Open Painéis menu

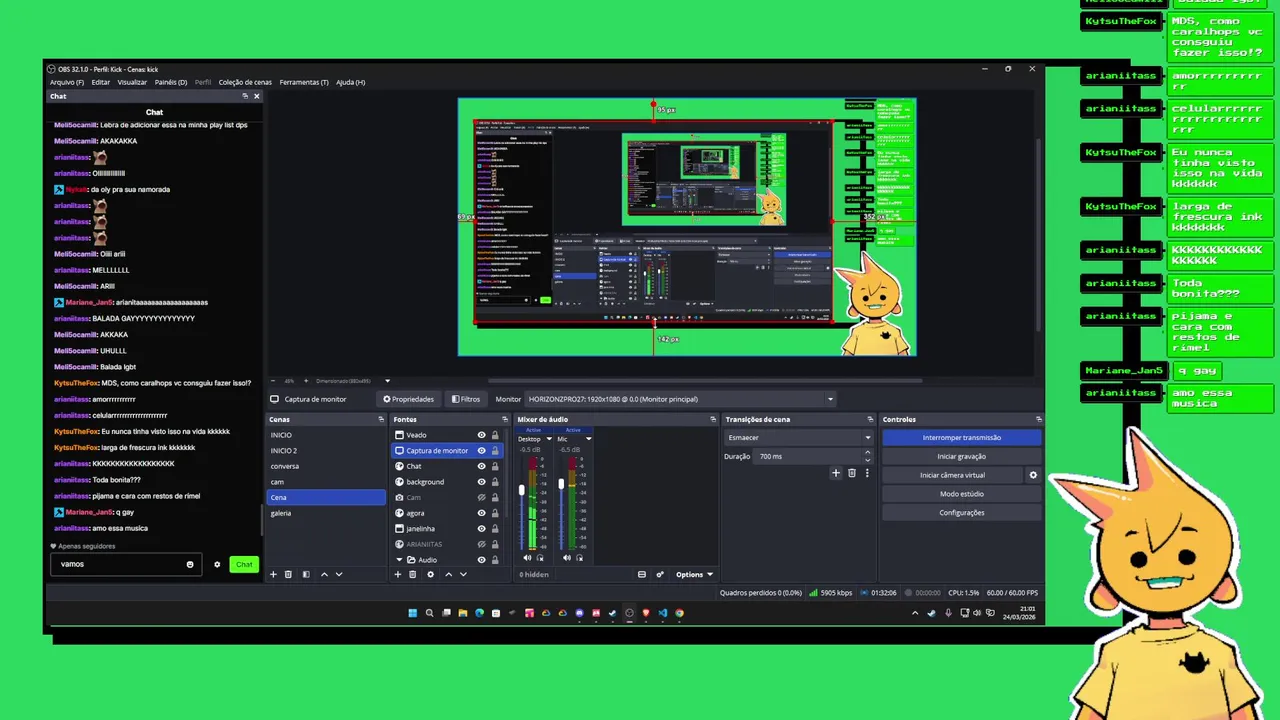[x=171, y=82]
